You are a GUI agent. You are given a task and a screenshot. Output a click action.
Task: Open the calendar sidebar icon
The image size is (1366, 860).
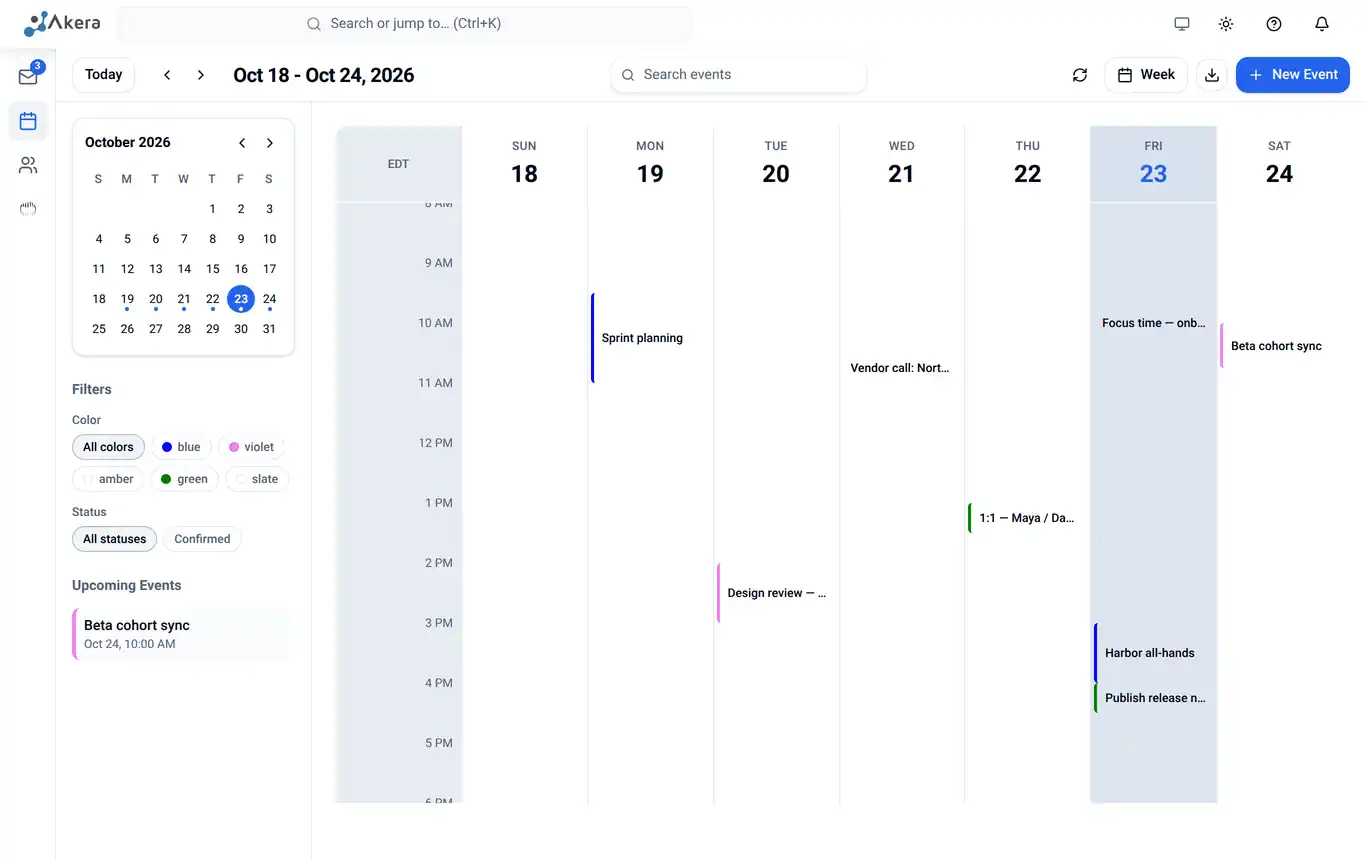click(28, 121)
